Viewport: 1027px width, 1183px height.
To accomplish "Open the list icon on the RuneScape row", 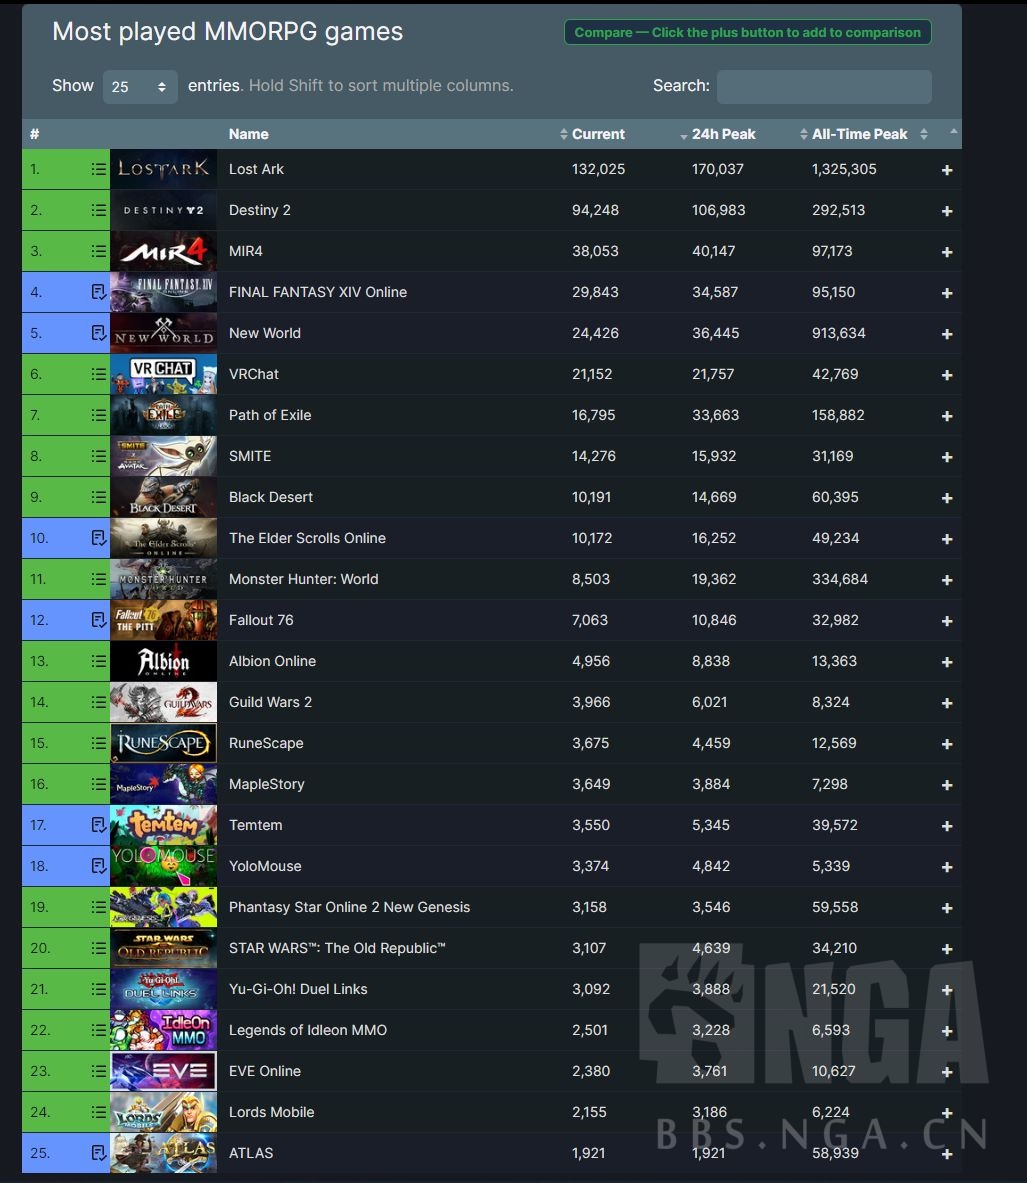I will (98, 743).
